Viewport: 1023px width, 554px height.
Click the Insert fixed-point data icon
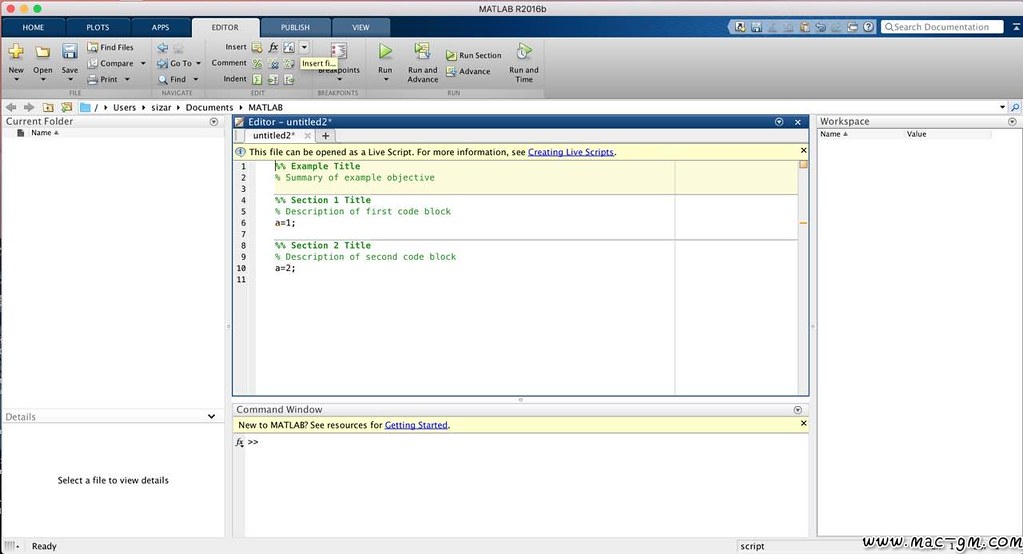(x=289, y=48)
